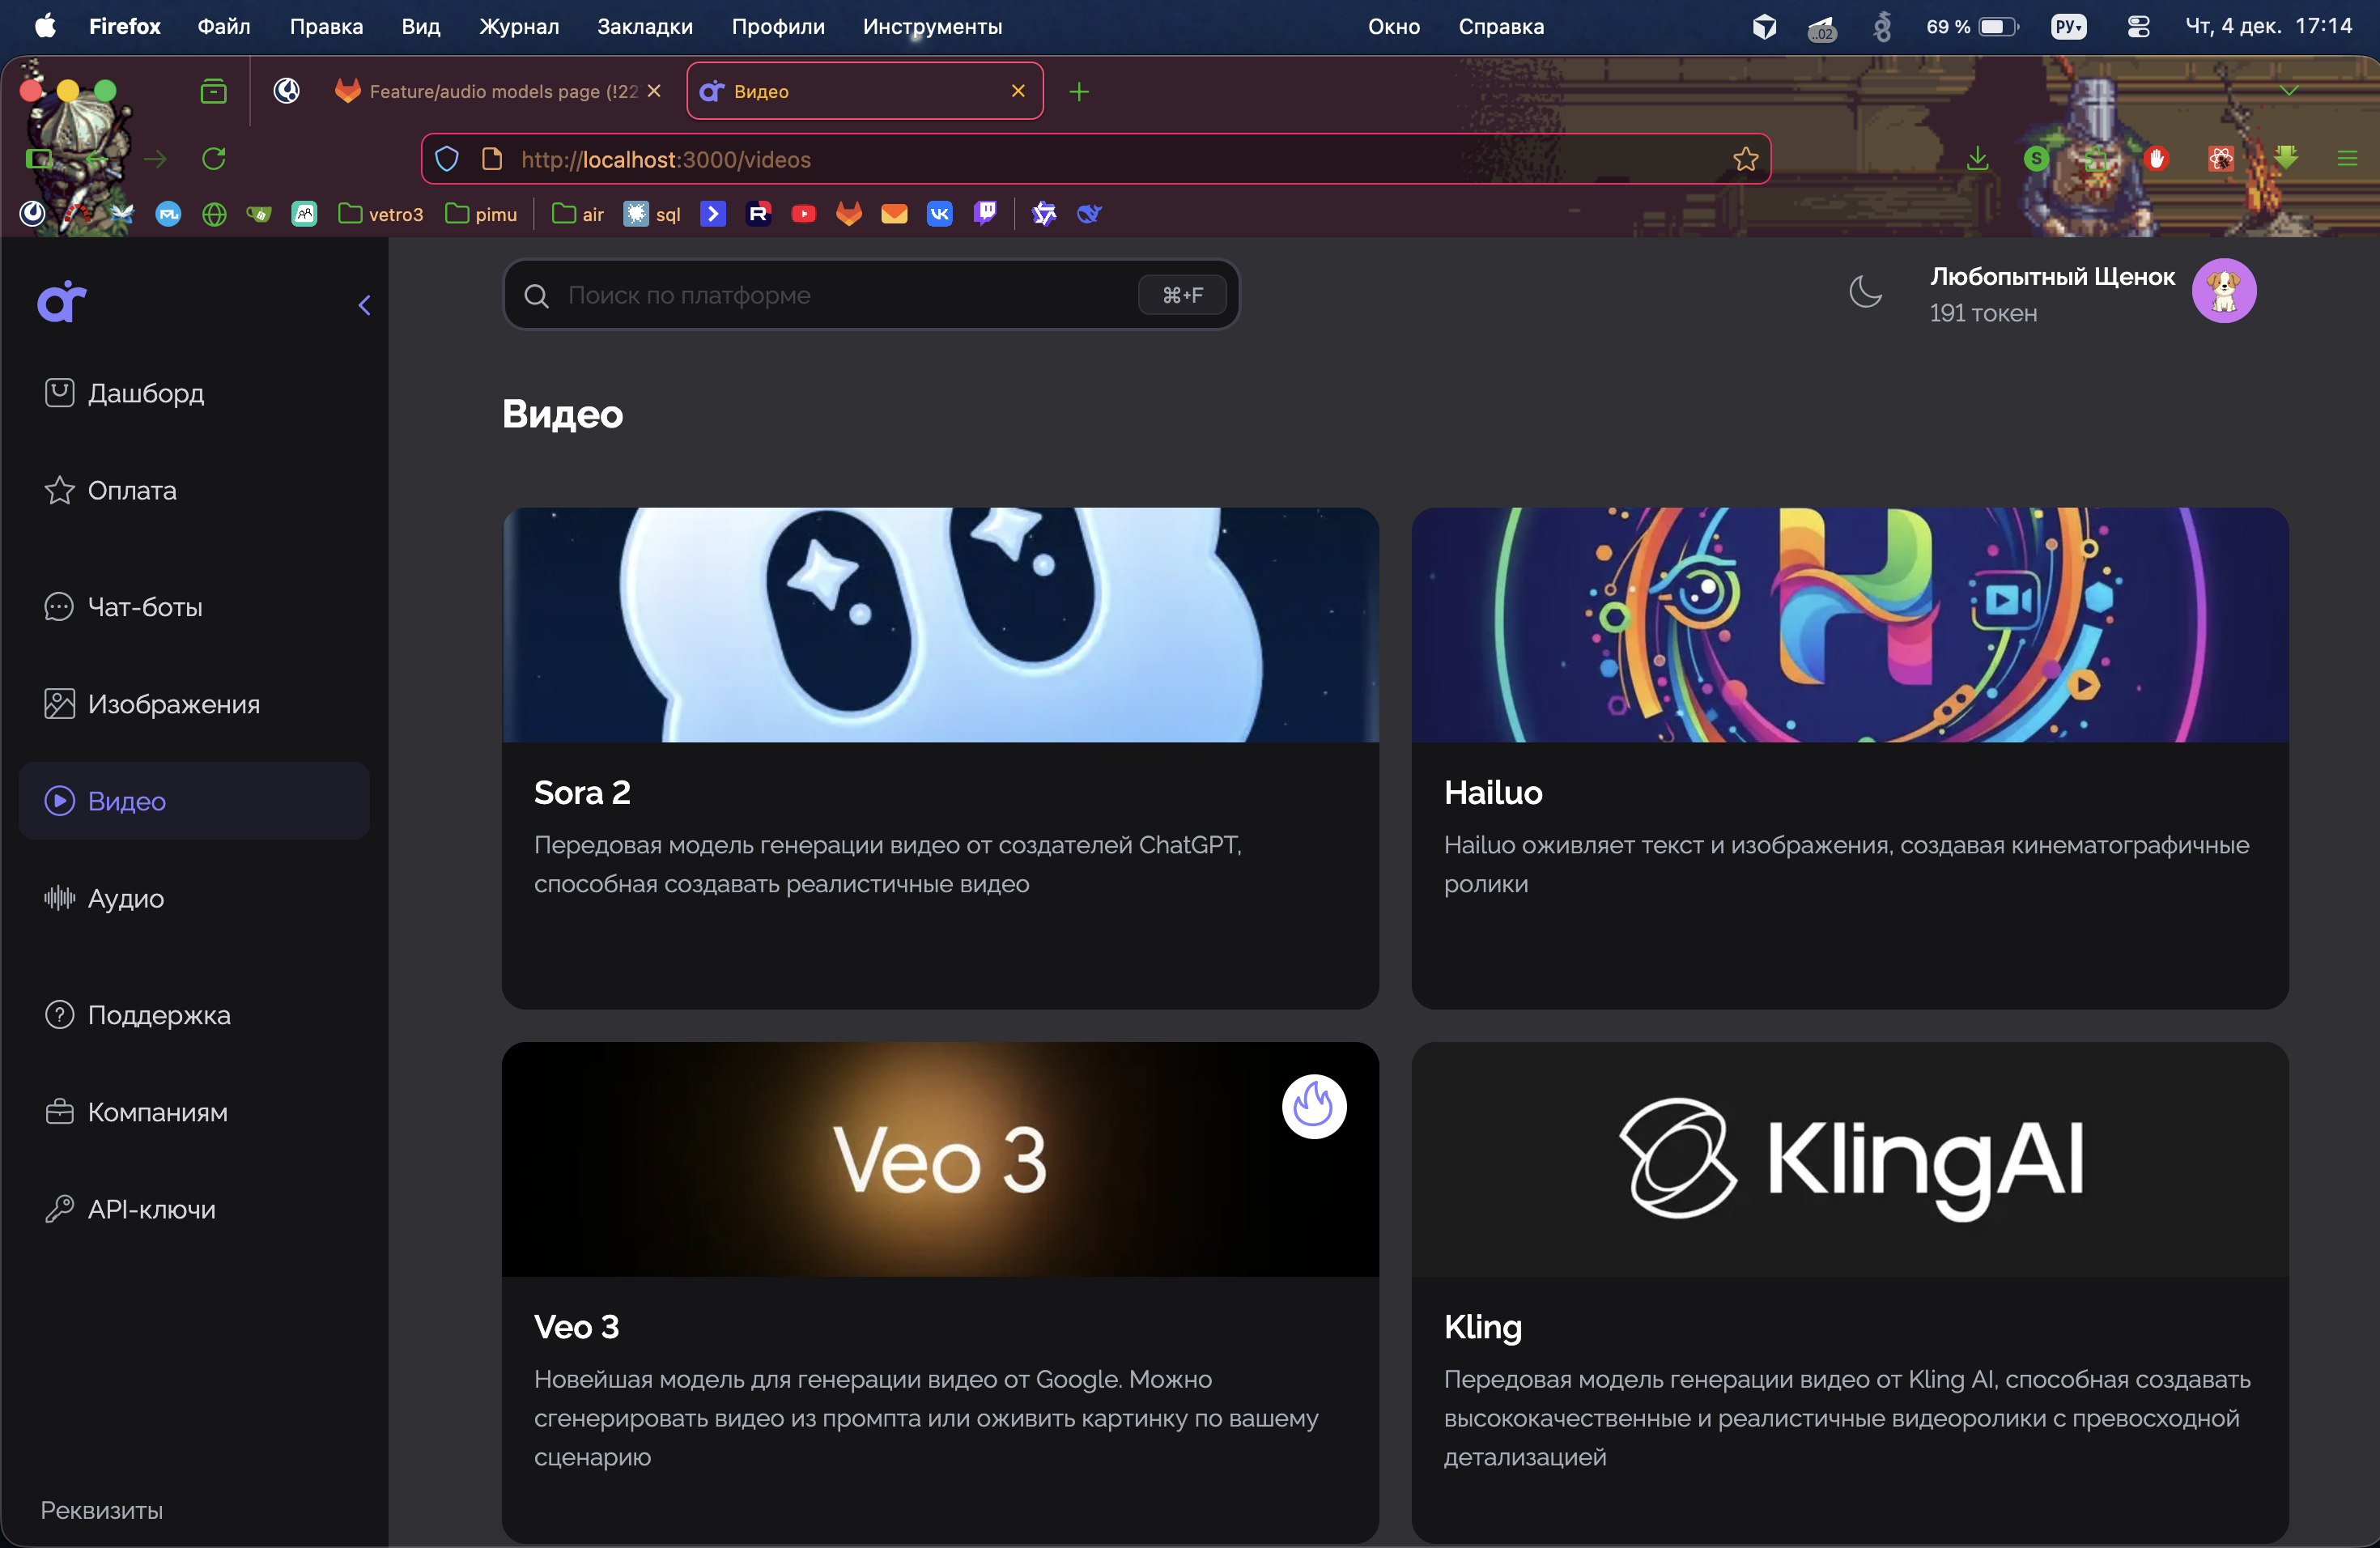Bookmark this page with the star icon
The width and height of the screenshot is (2380, 1548).
(1746, 159)
